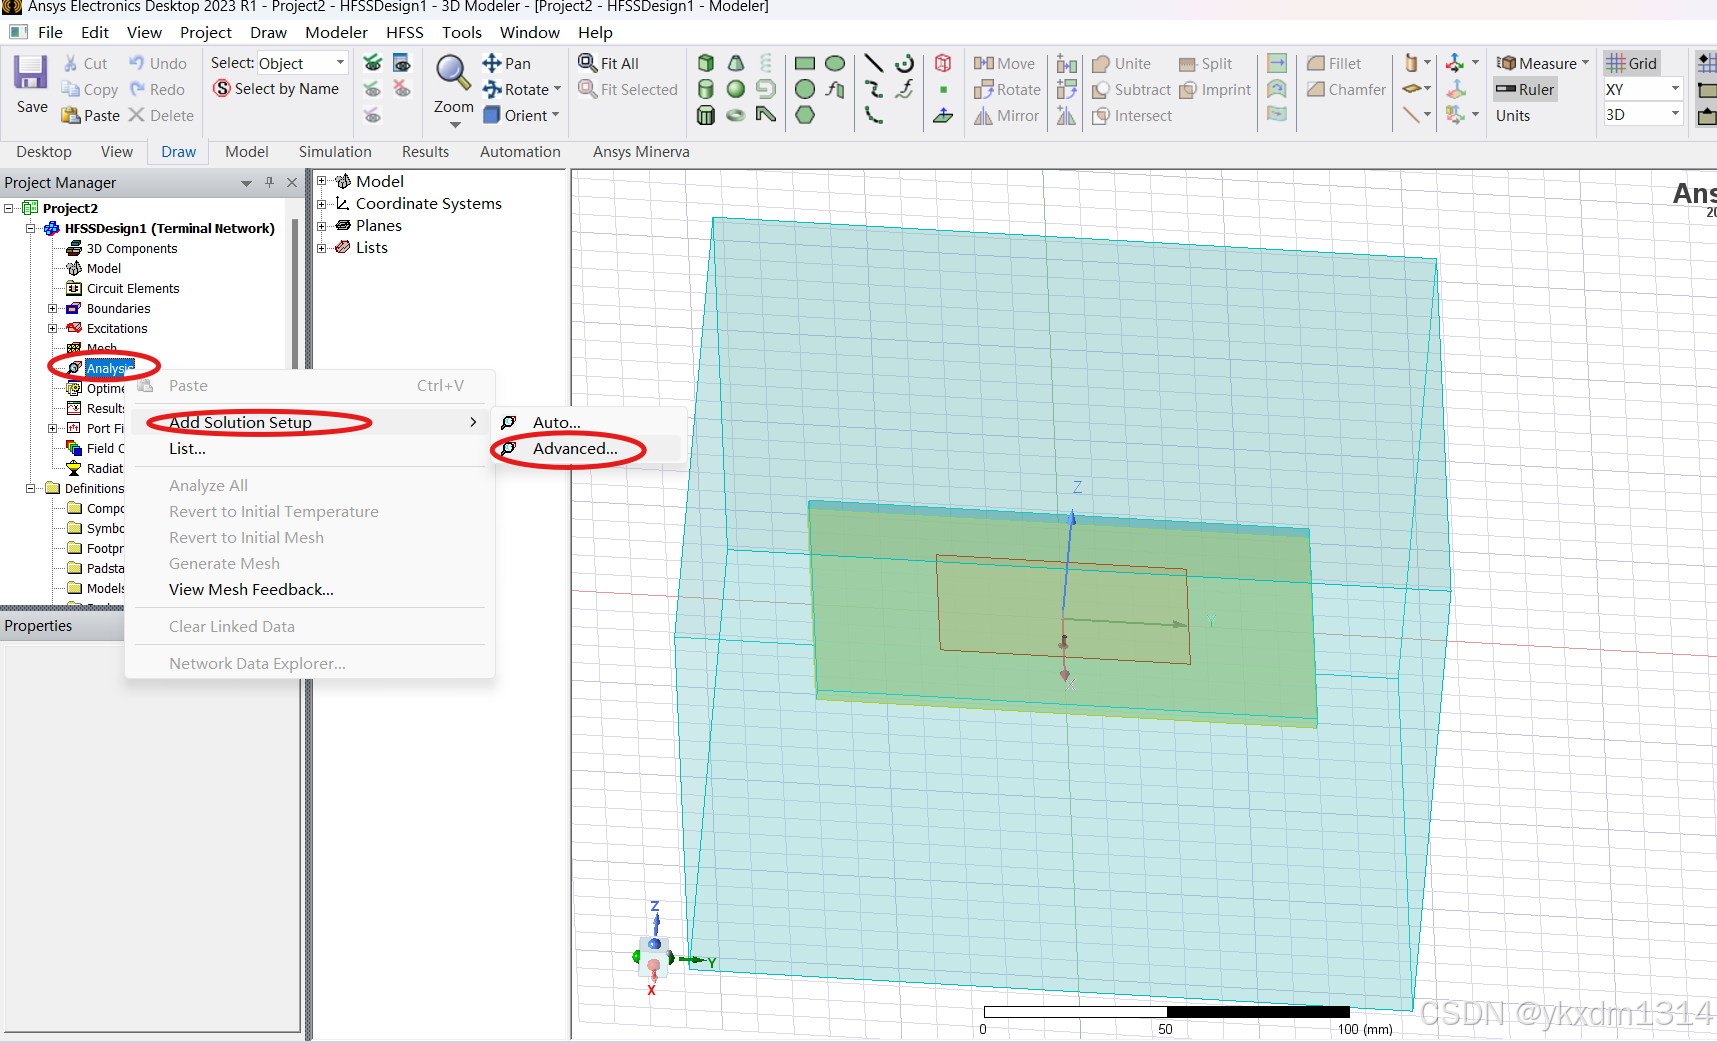This screenshot has height=1043, width=1717.
Task: Click Select by Name icon
Action: [222, 89]
